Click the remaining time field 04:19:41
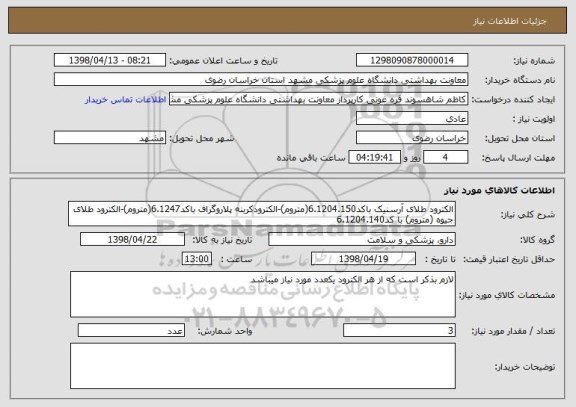Screen dimensions: 576x407 (374, 157)
